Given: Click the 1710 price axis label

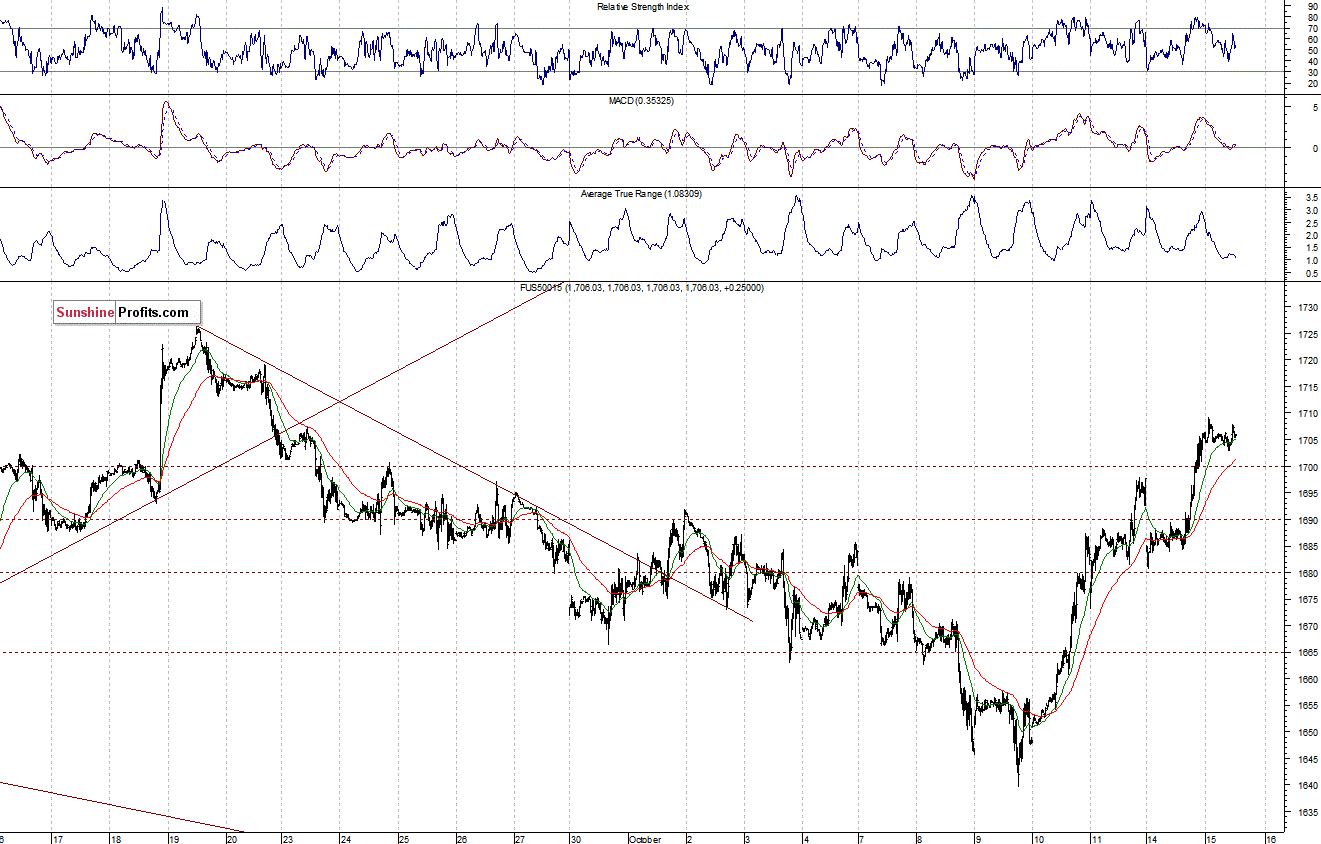Looking at the screenshot, I should (1308, 413).
